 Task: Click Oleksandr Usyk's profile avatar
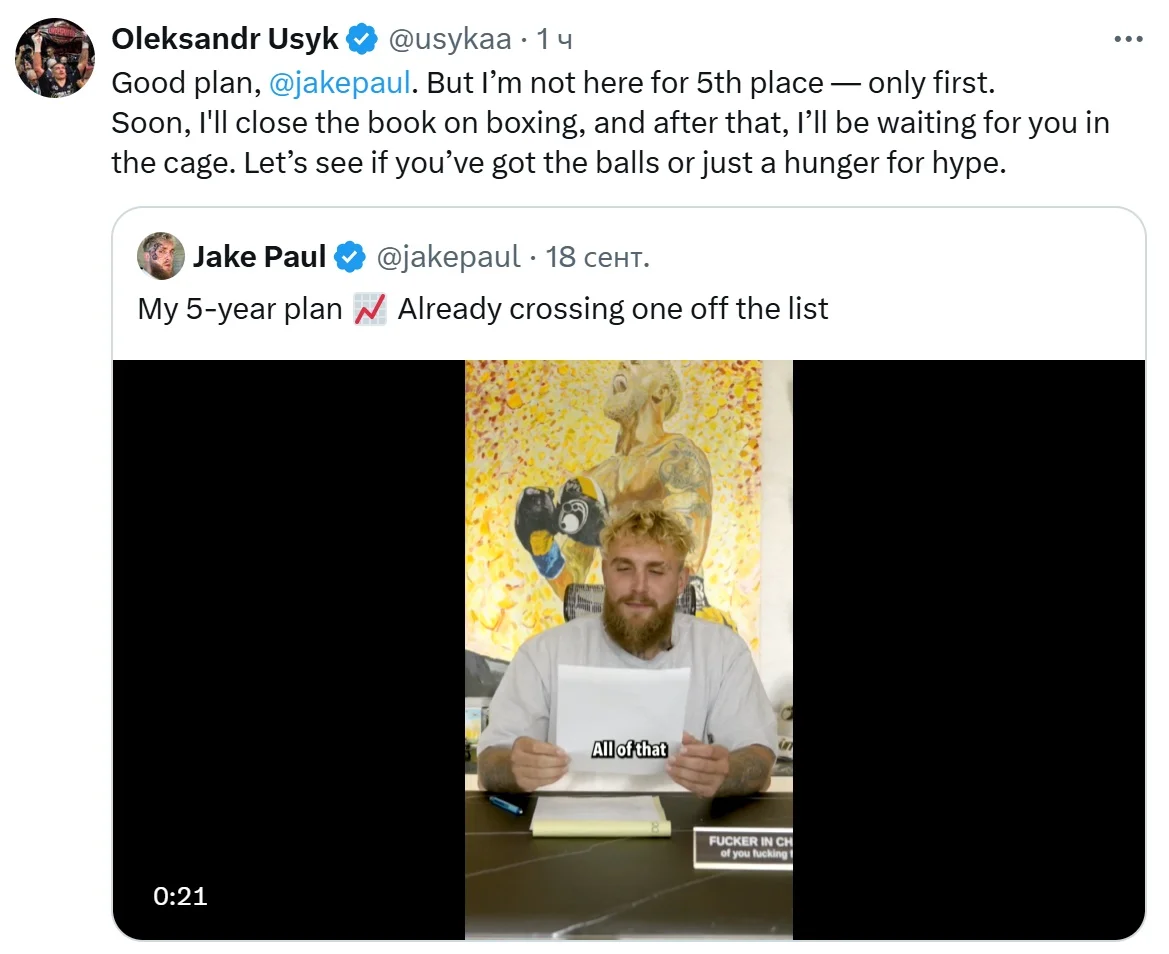coord(54,58)
